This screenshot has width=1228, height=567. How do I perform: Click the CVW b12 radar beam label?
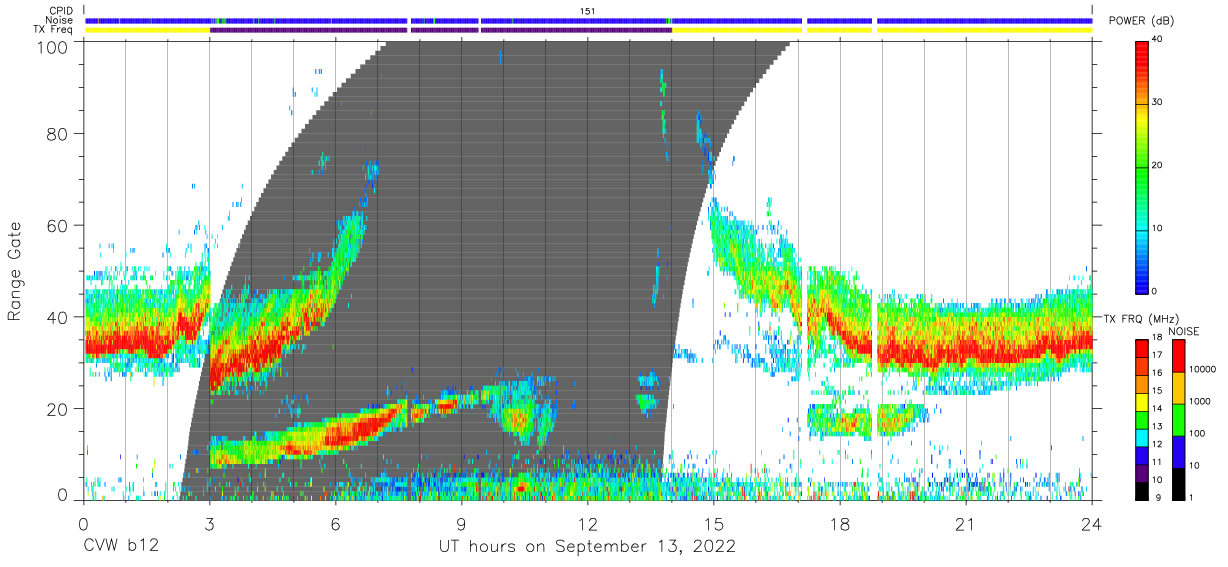pos(120,546)
